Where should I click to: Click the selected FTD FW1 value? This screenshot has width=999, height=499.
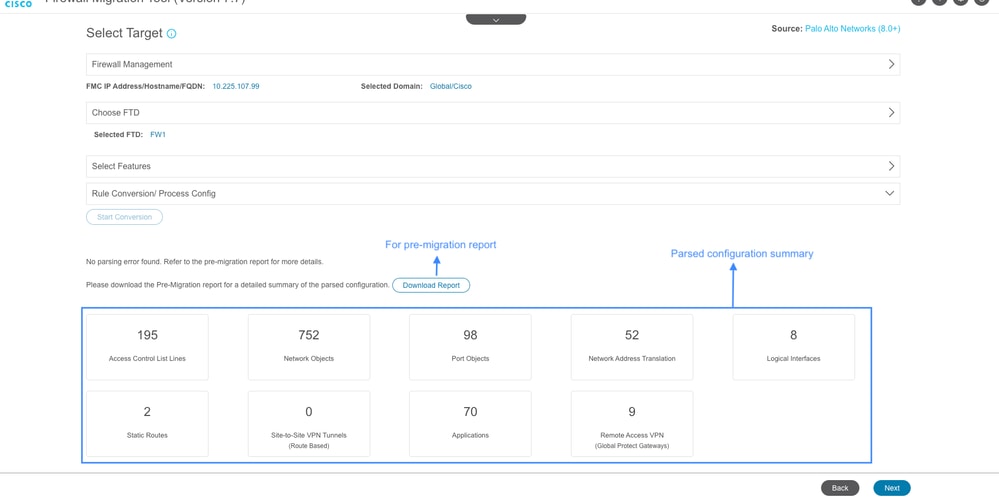coord(158,135)
